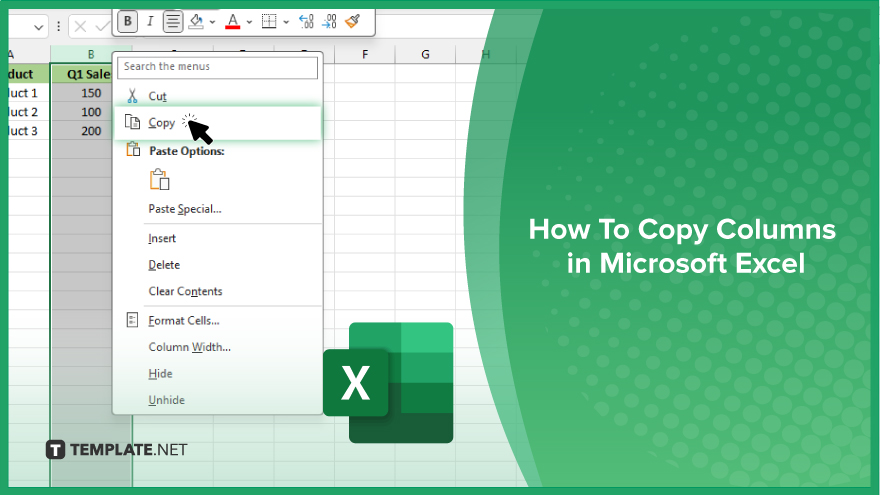The width and height of the screenshot is (880, 495).
Task: Open fill color dropdown arrow
Action: [213, 22]
